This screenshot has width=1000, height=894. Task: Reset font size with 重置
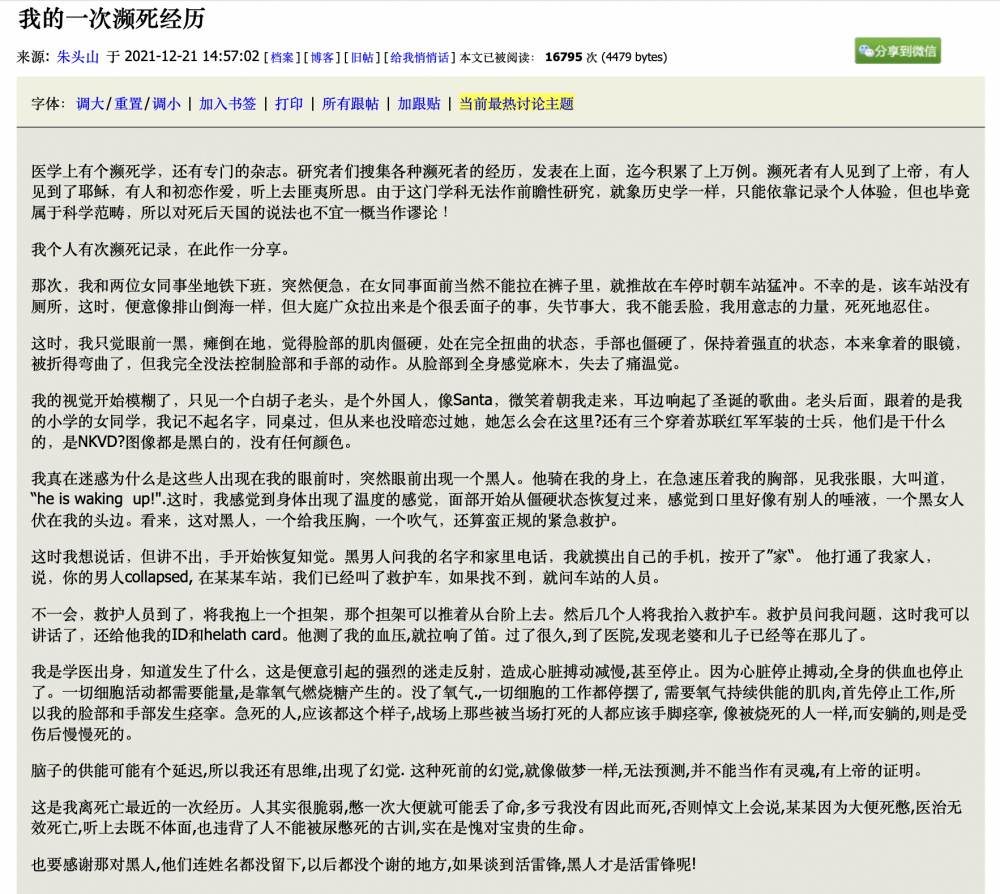[128, 104]
